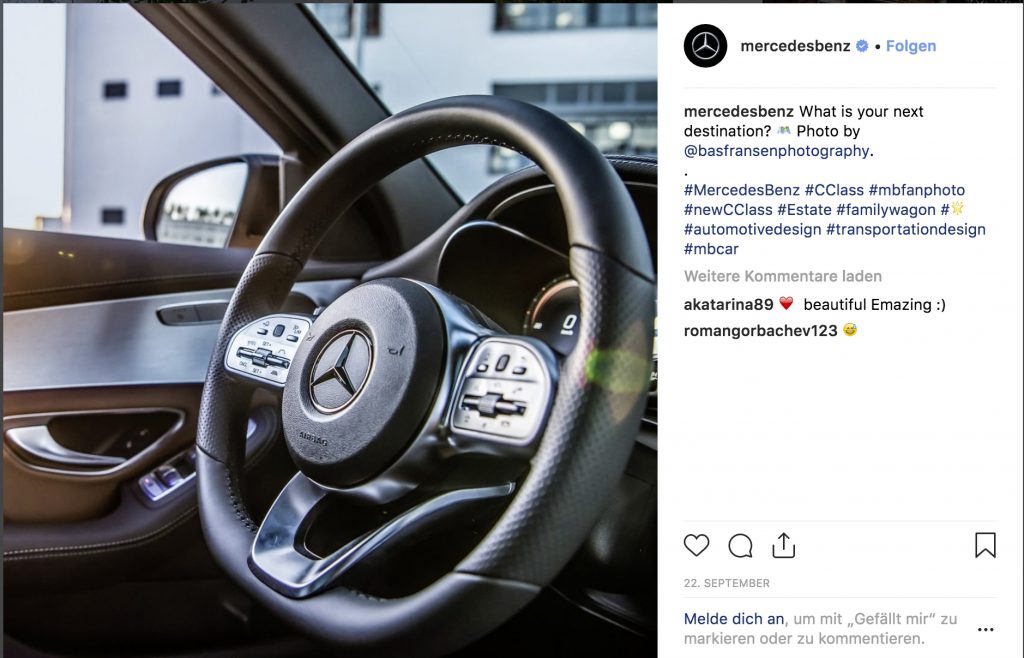Open the three-dot more options menu

(985, 629)
